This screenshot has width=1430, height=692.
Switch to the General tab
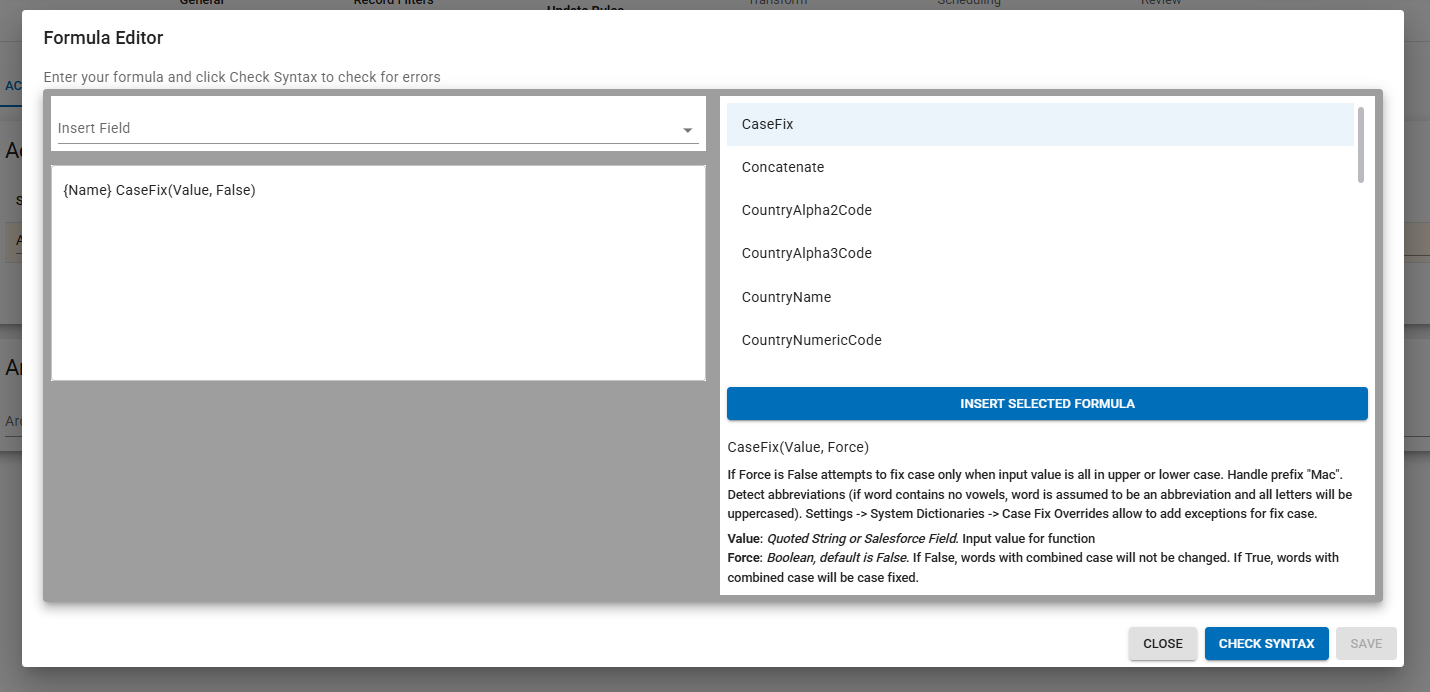click(201, 3)
